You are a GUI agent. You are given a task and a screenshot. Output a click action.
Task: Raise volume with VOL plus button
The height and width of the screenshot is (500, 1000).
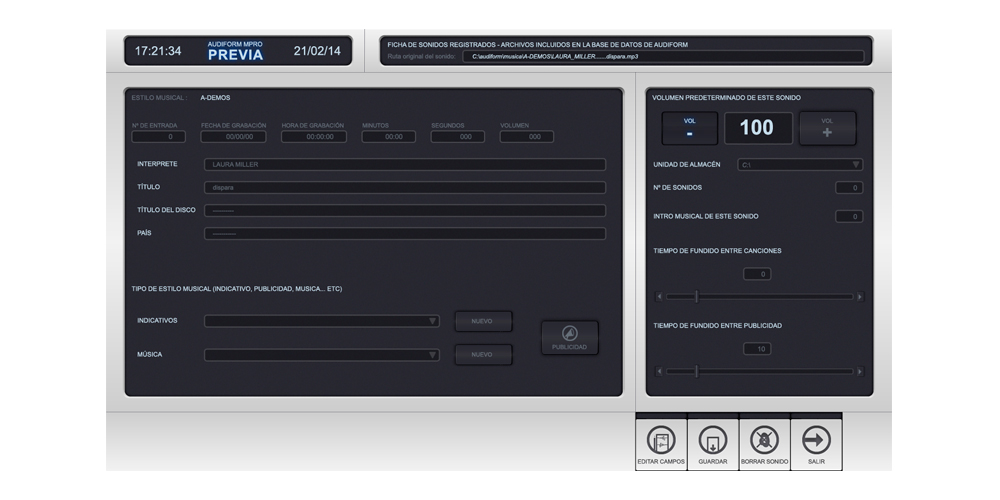pyautogui.click(x=827, y=128)
